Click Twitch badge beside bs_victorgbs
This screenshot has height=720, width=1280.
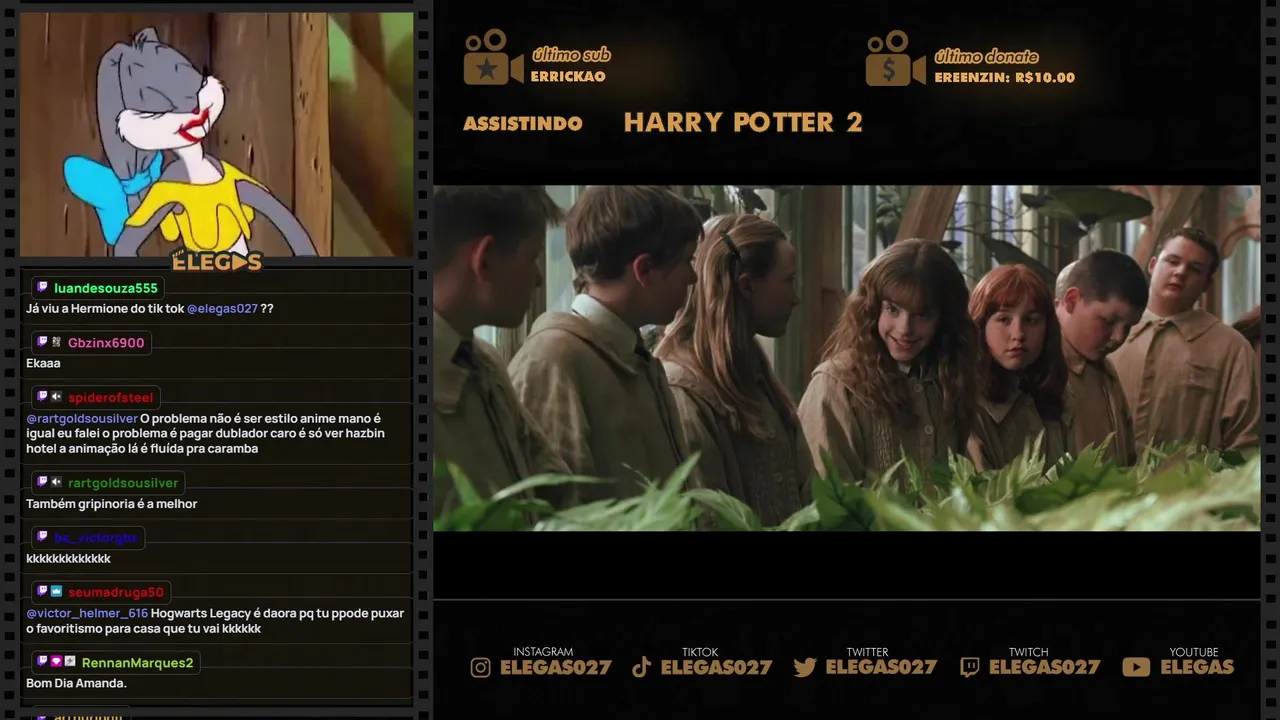(x=42, y=537)
